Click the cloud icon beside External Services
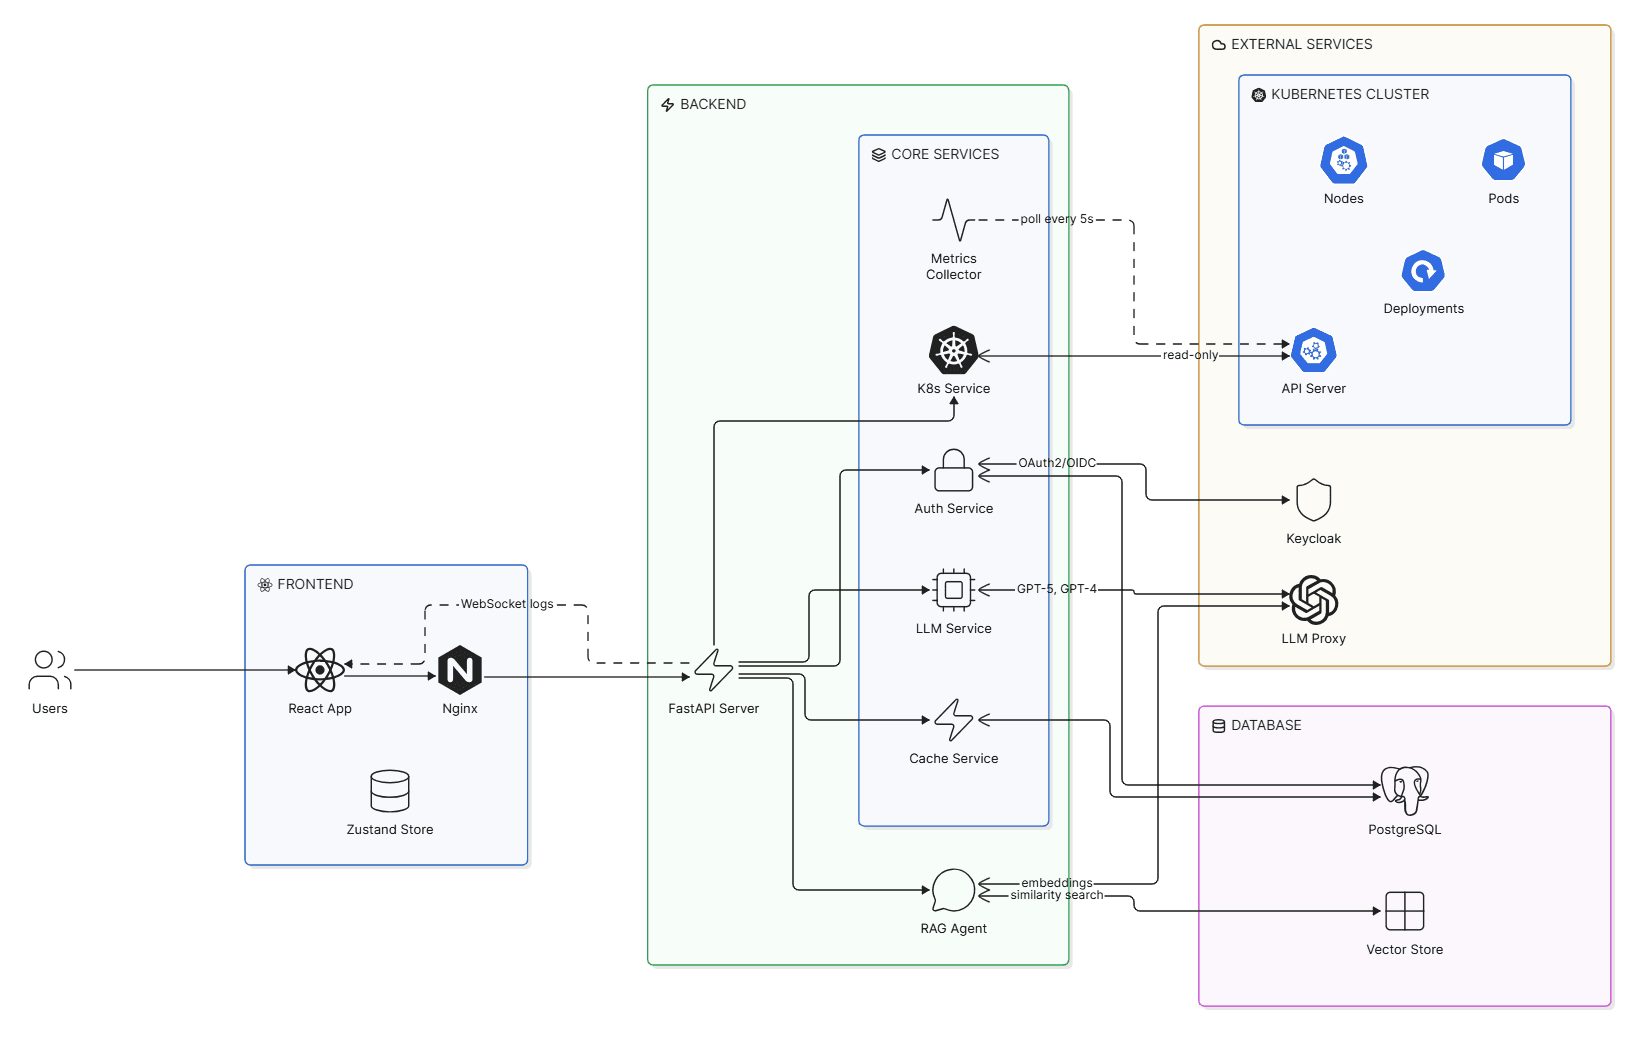The height and width of the screenshot is (1043, 1635). (x=1218, y=45)
